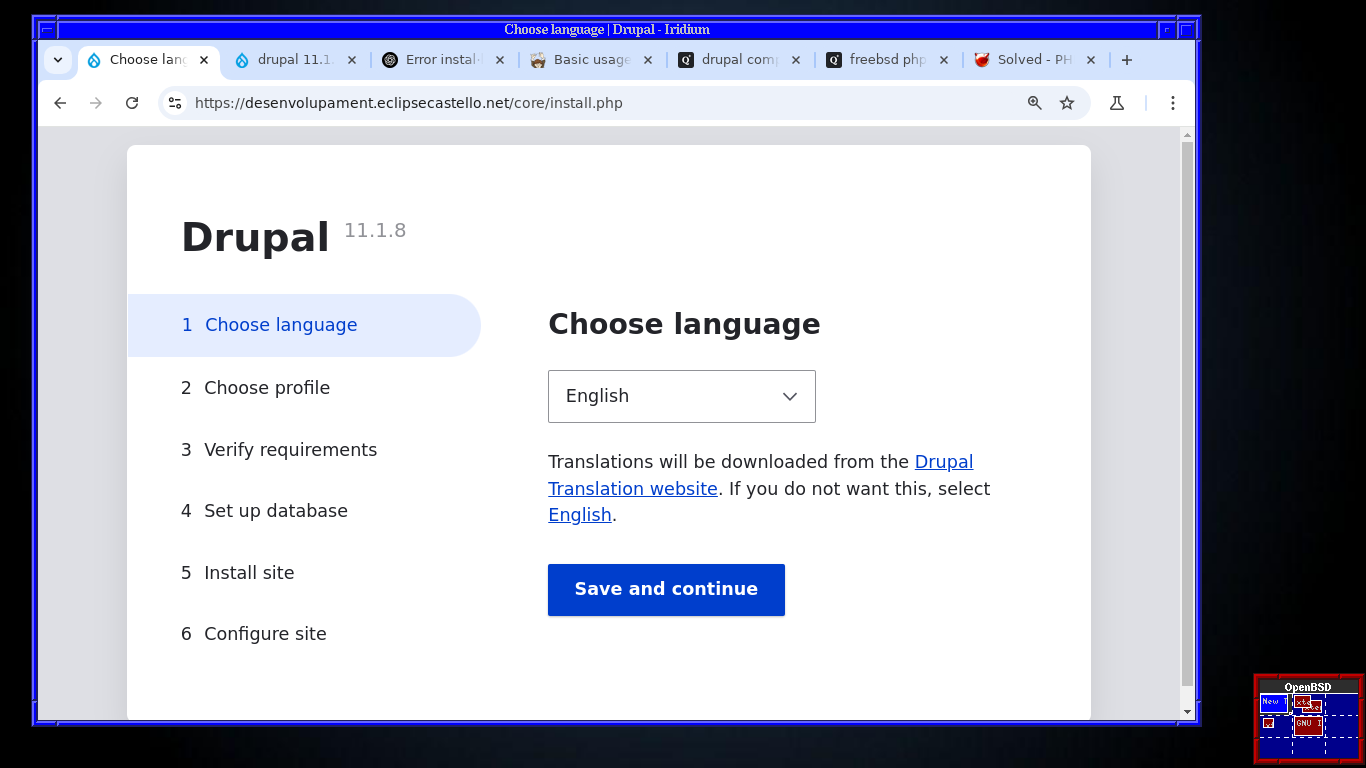Close the 'Choose language' tab
Screen dimensions: 1366x768
pyautogui.click(x=204, y=60)
